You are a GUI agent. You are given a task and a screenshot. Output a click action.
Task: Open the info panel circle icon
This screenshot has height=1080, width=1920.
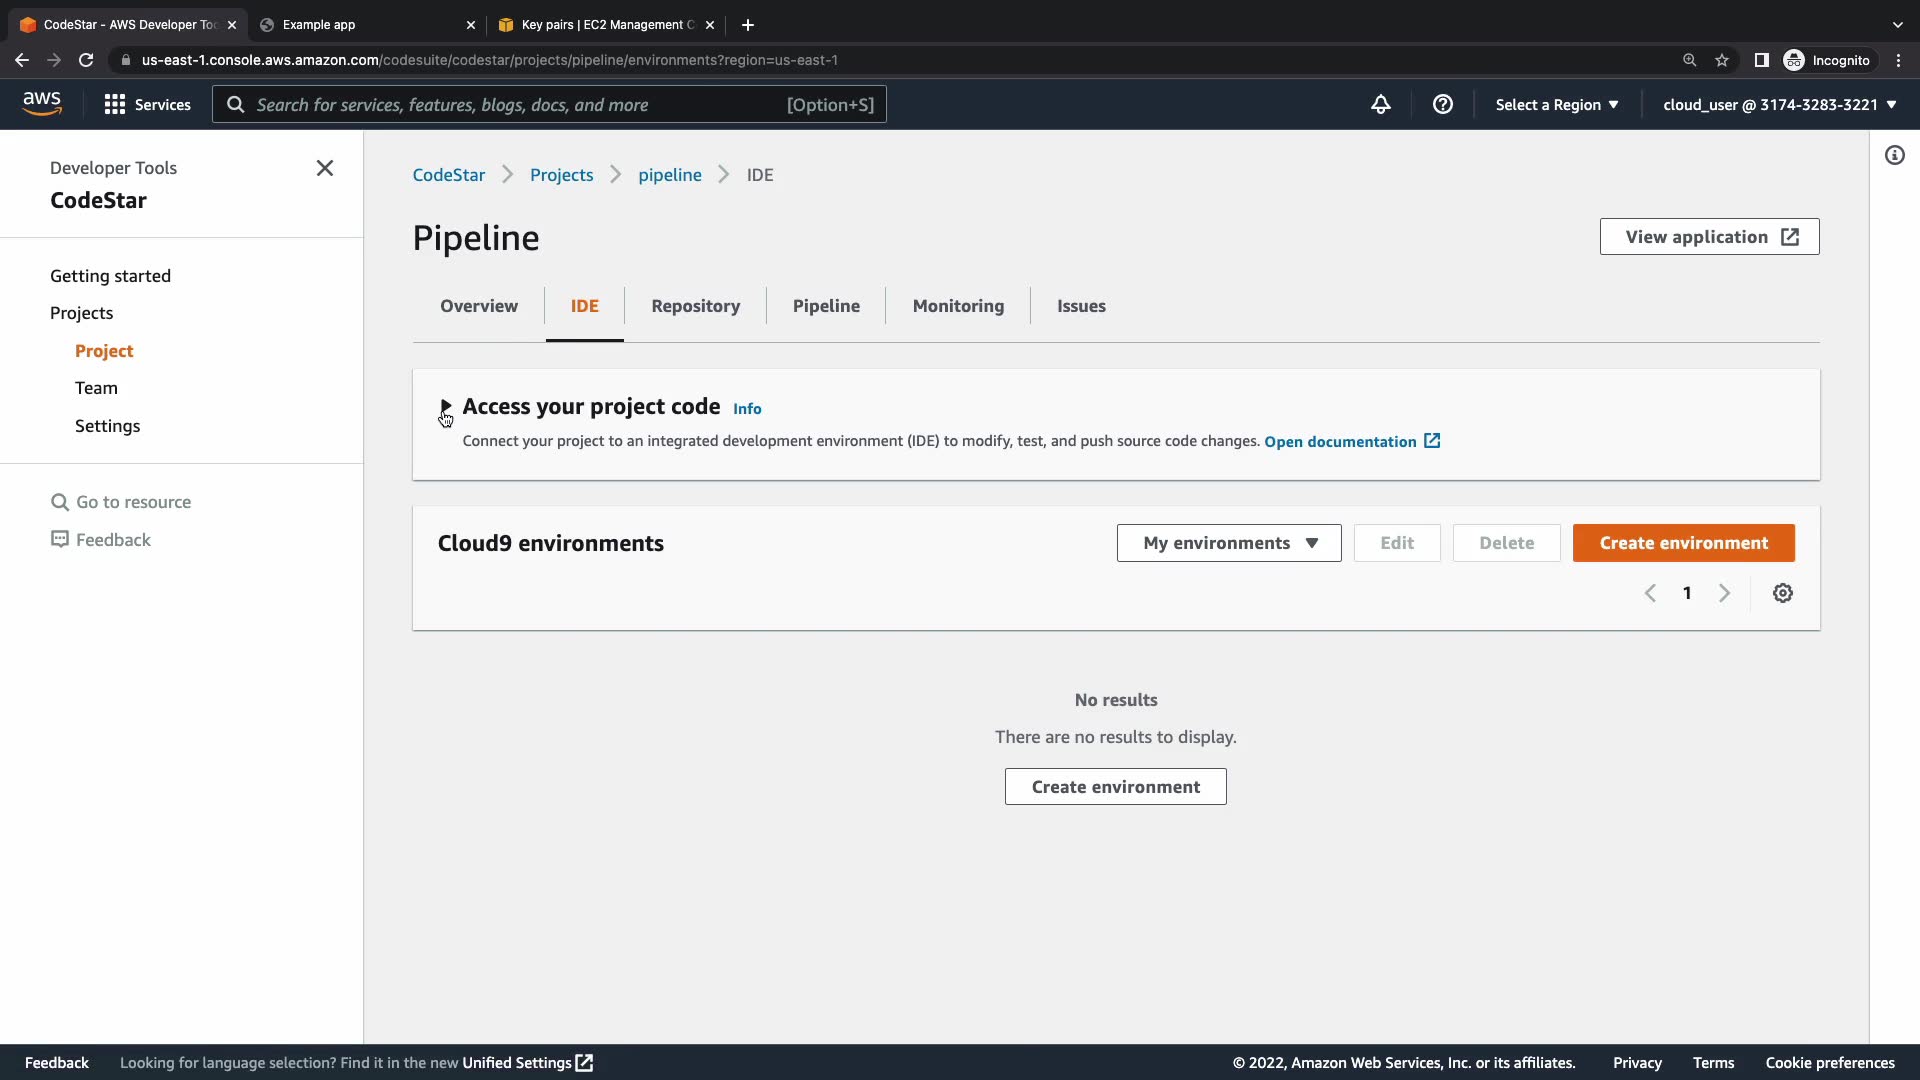(x=1894, y=155)
